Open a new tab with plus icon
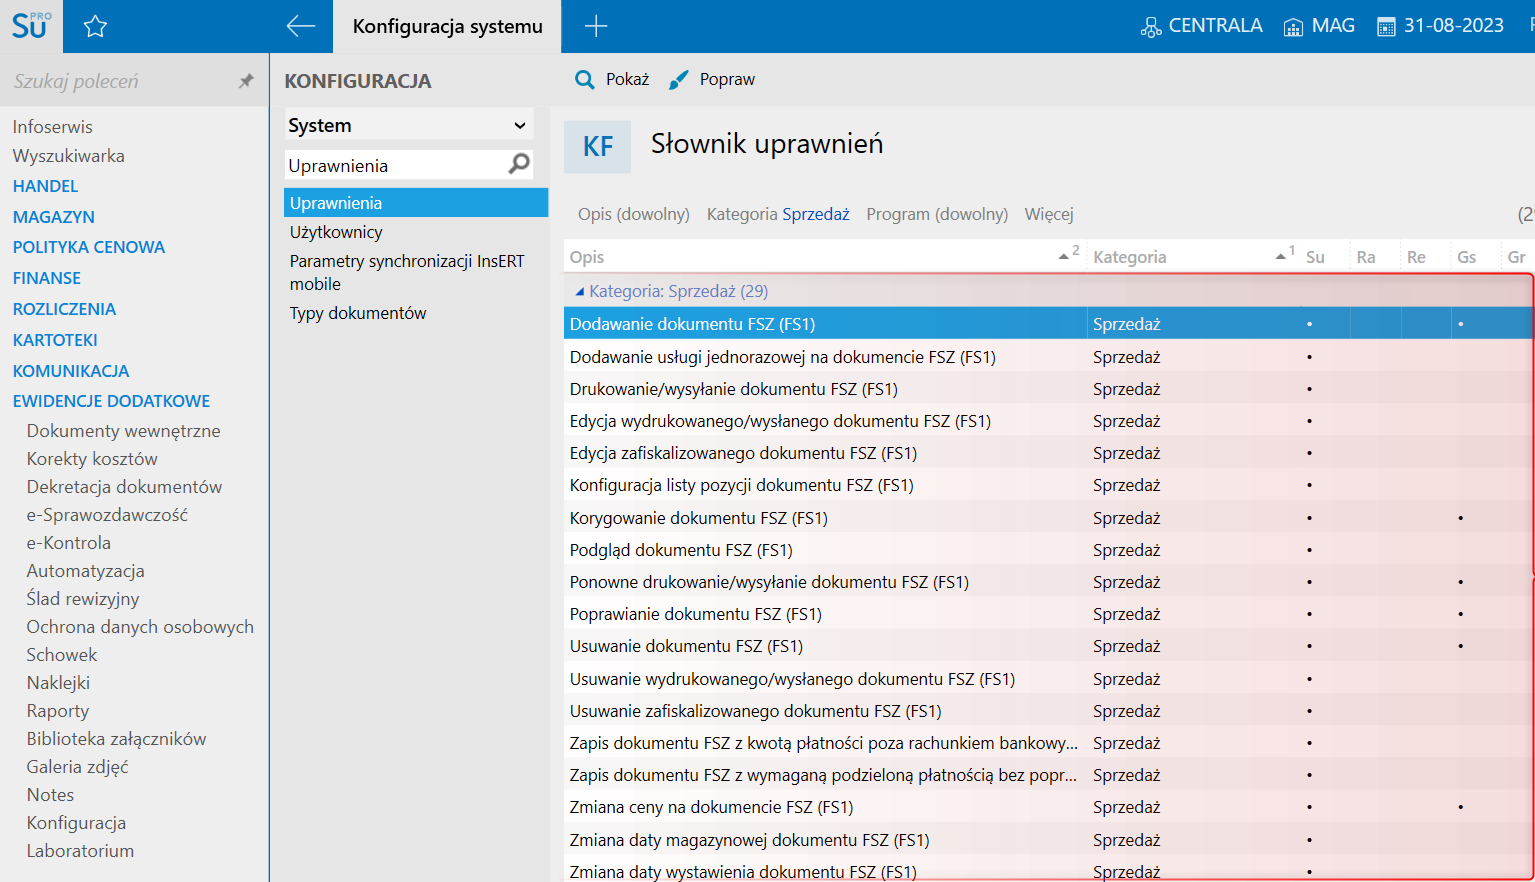The height and width of the screenshot is (882, 1535). (596, 27)
